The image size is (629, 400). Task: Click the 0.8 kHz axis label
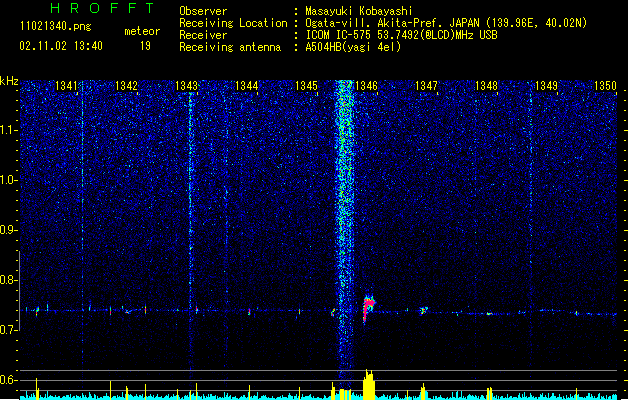coord(8,280)
